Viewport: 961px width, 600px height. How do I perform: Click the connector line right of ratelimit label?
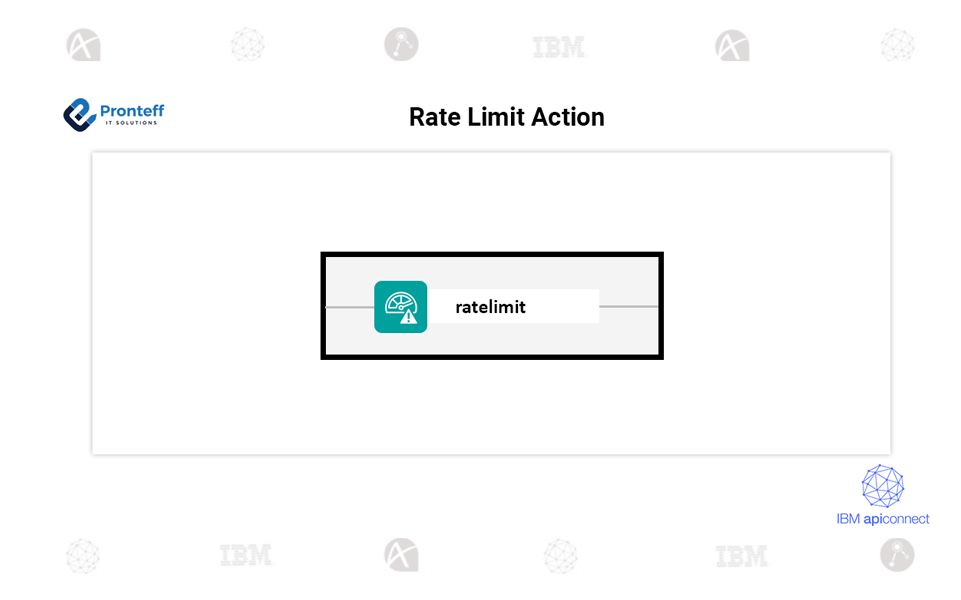pos(628,306)
